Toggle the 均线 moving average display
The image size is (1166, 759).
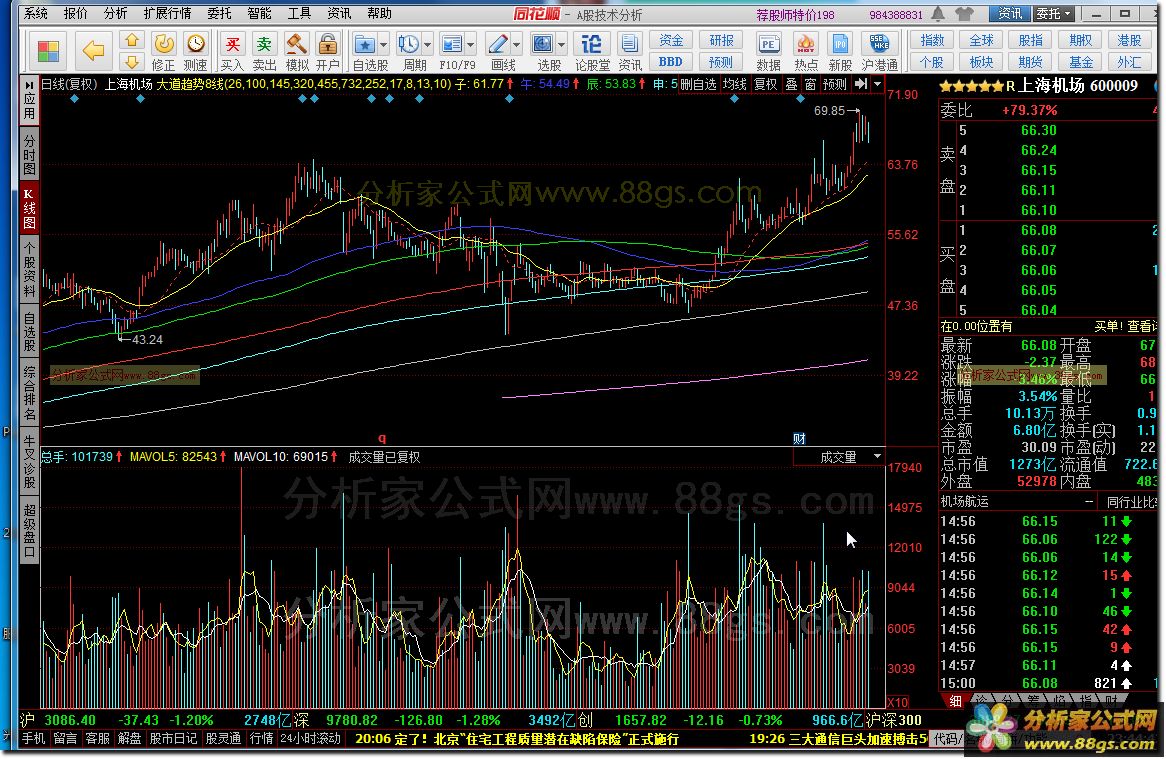pos(734,85)
